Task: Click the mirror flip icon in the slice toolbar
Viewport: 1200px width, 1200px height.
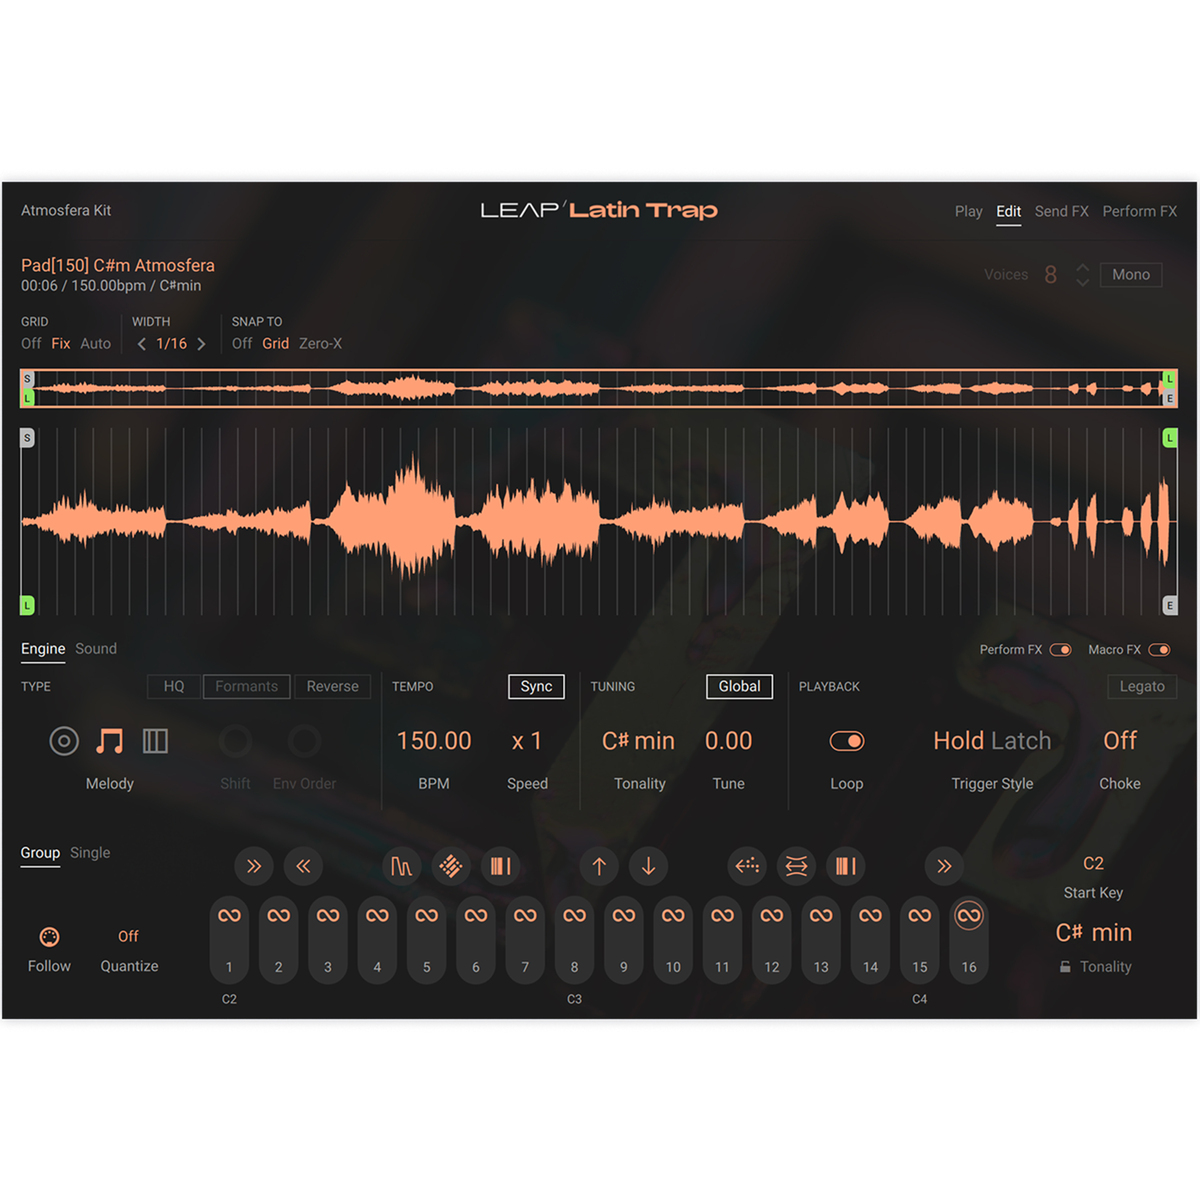Action: [796, 866]
